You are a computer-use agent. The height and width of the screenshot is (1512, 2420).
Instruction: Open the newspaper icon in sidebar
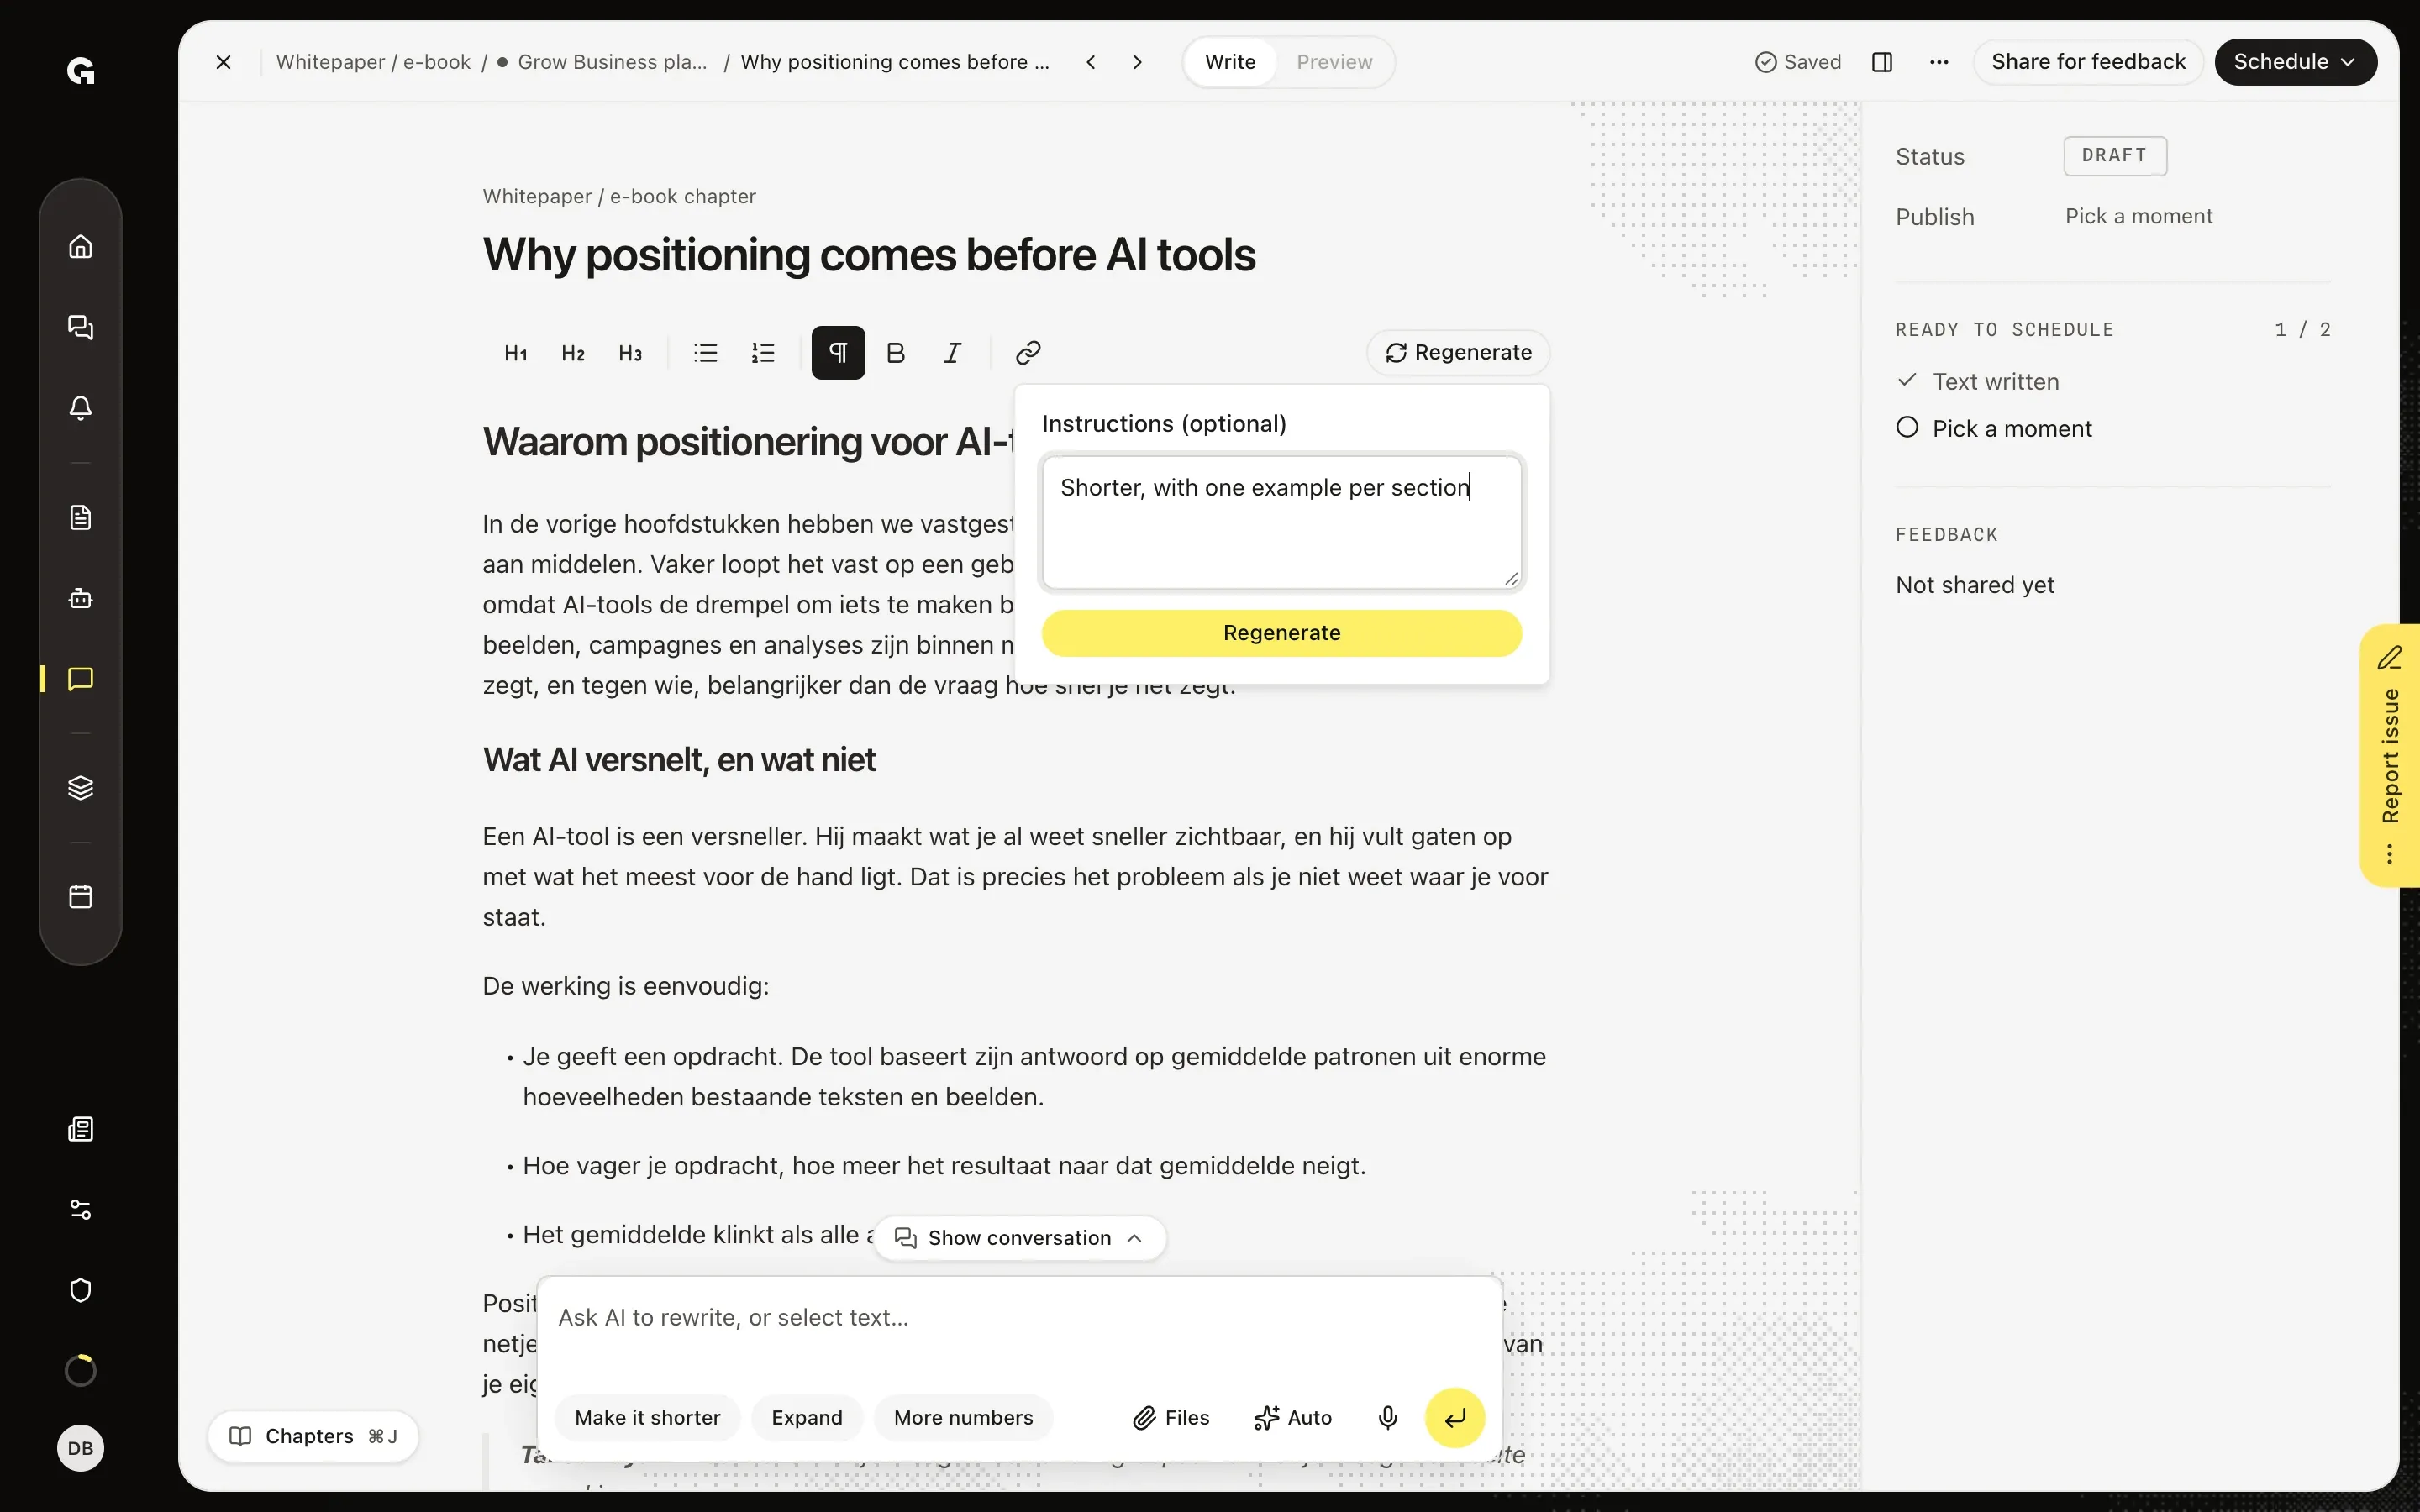(80, 1129)
